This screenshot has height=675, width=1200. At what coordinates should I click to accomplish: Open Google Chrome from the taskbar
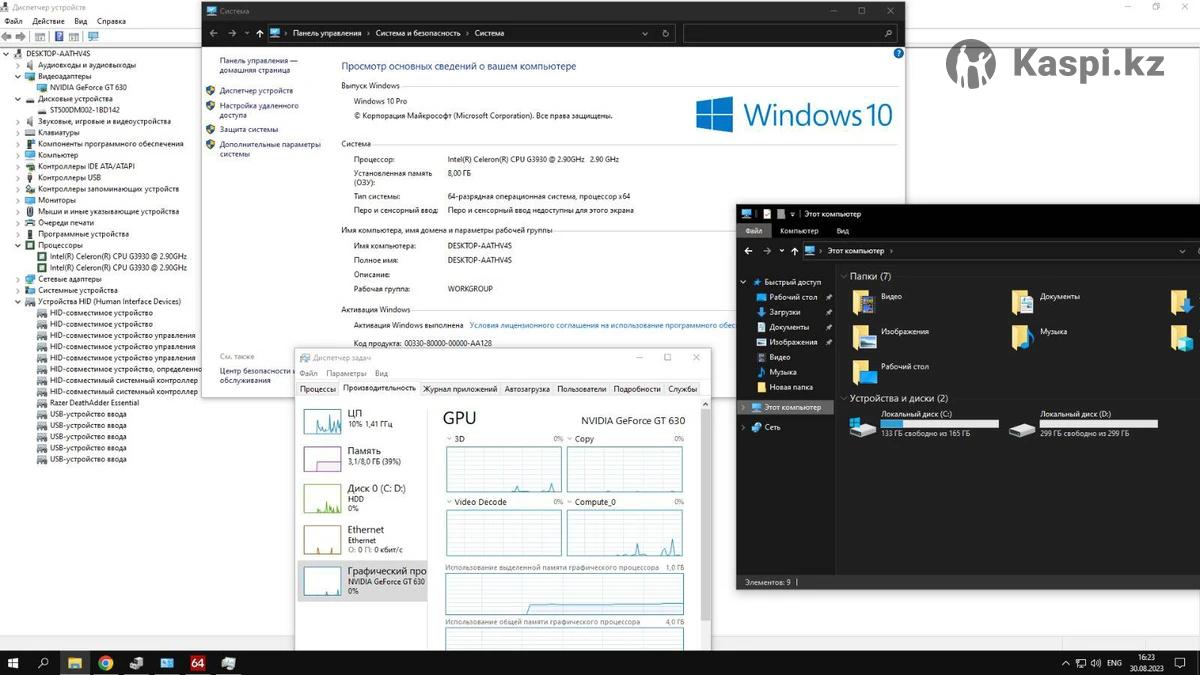pos(106,663)
